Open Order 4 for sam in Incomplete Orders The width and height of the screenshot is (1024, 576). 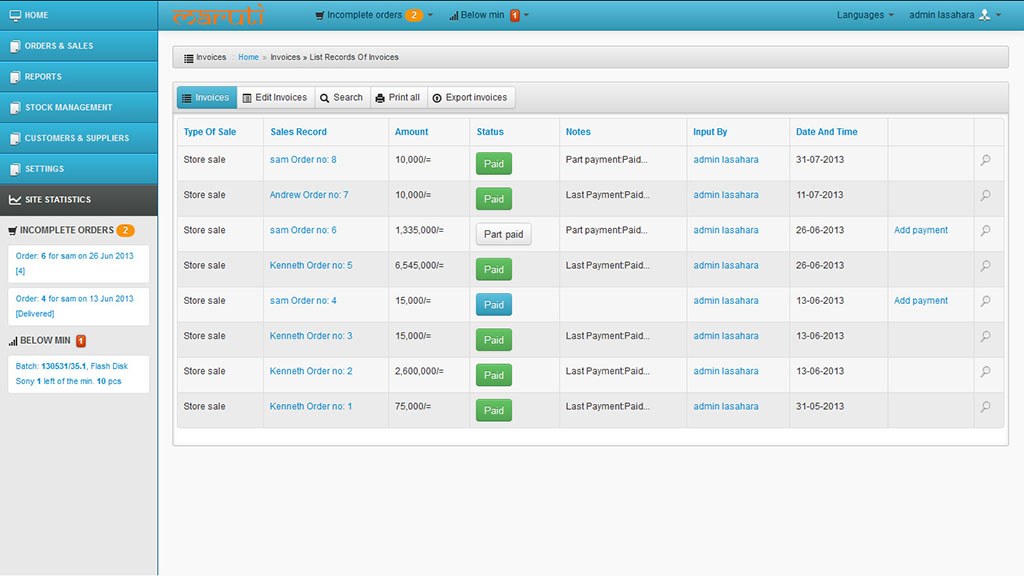(x=78, y=306)
